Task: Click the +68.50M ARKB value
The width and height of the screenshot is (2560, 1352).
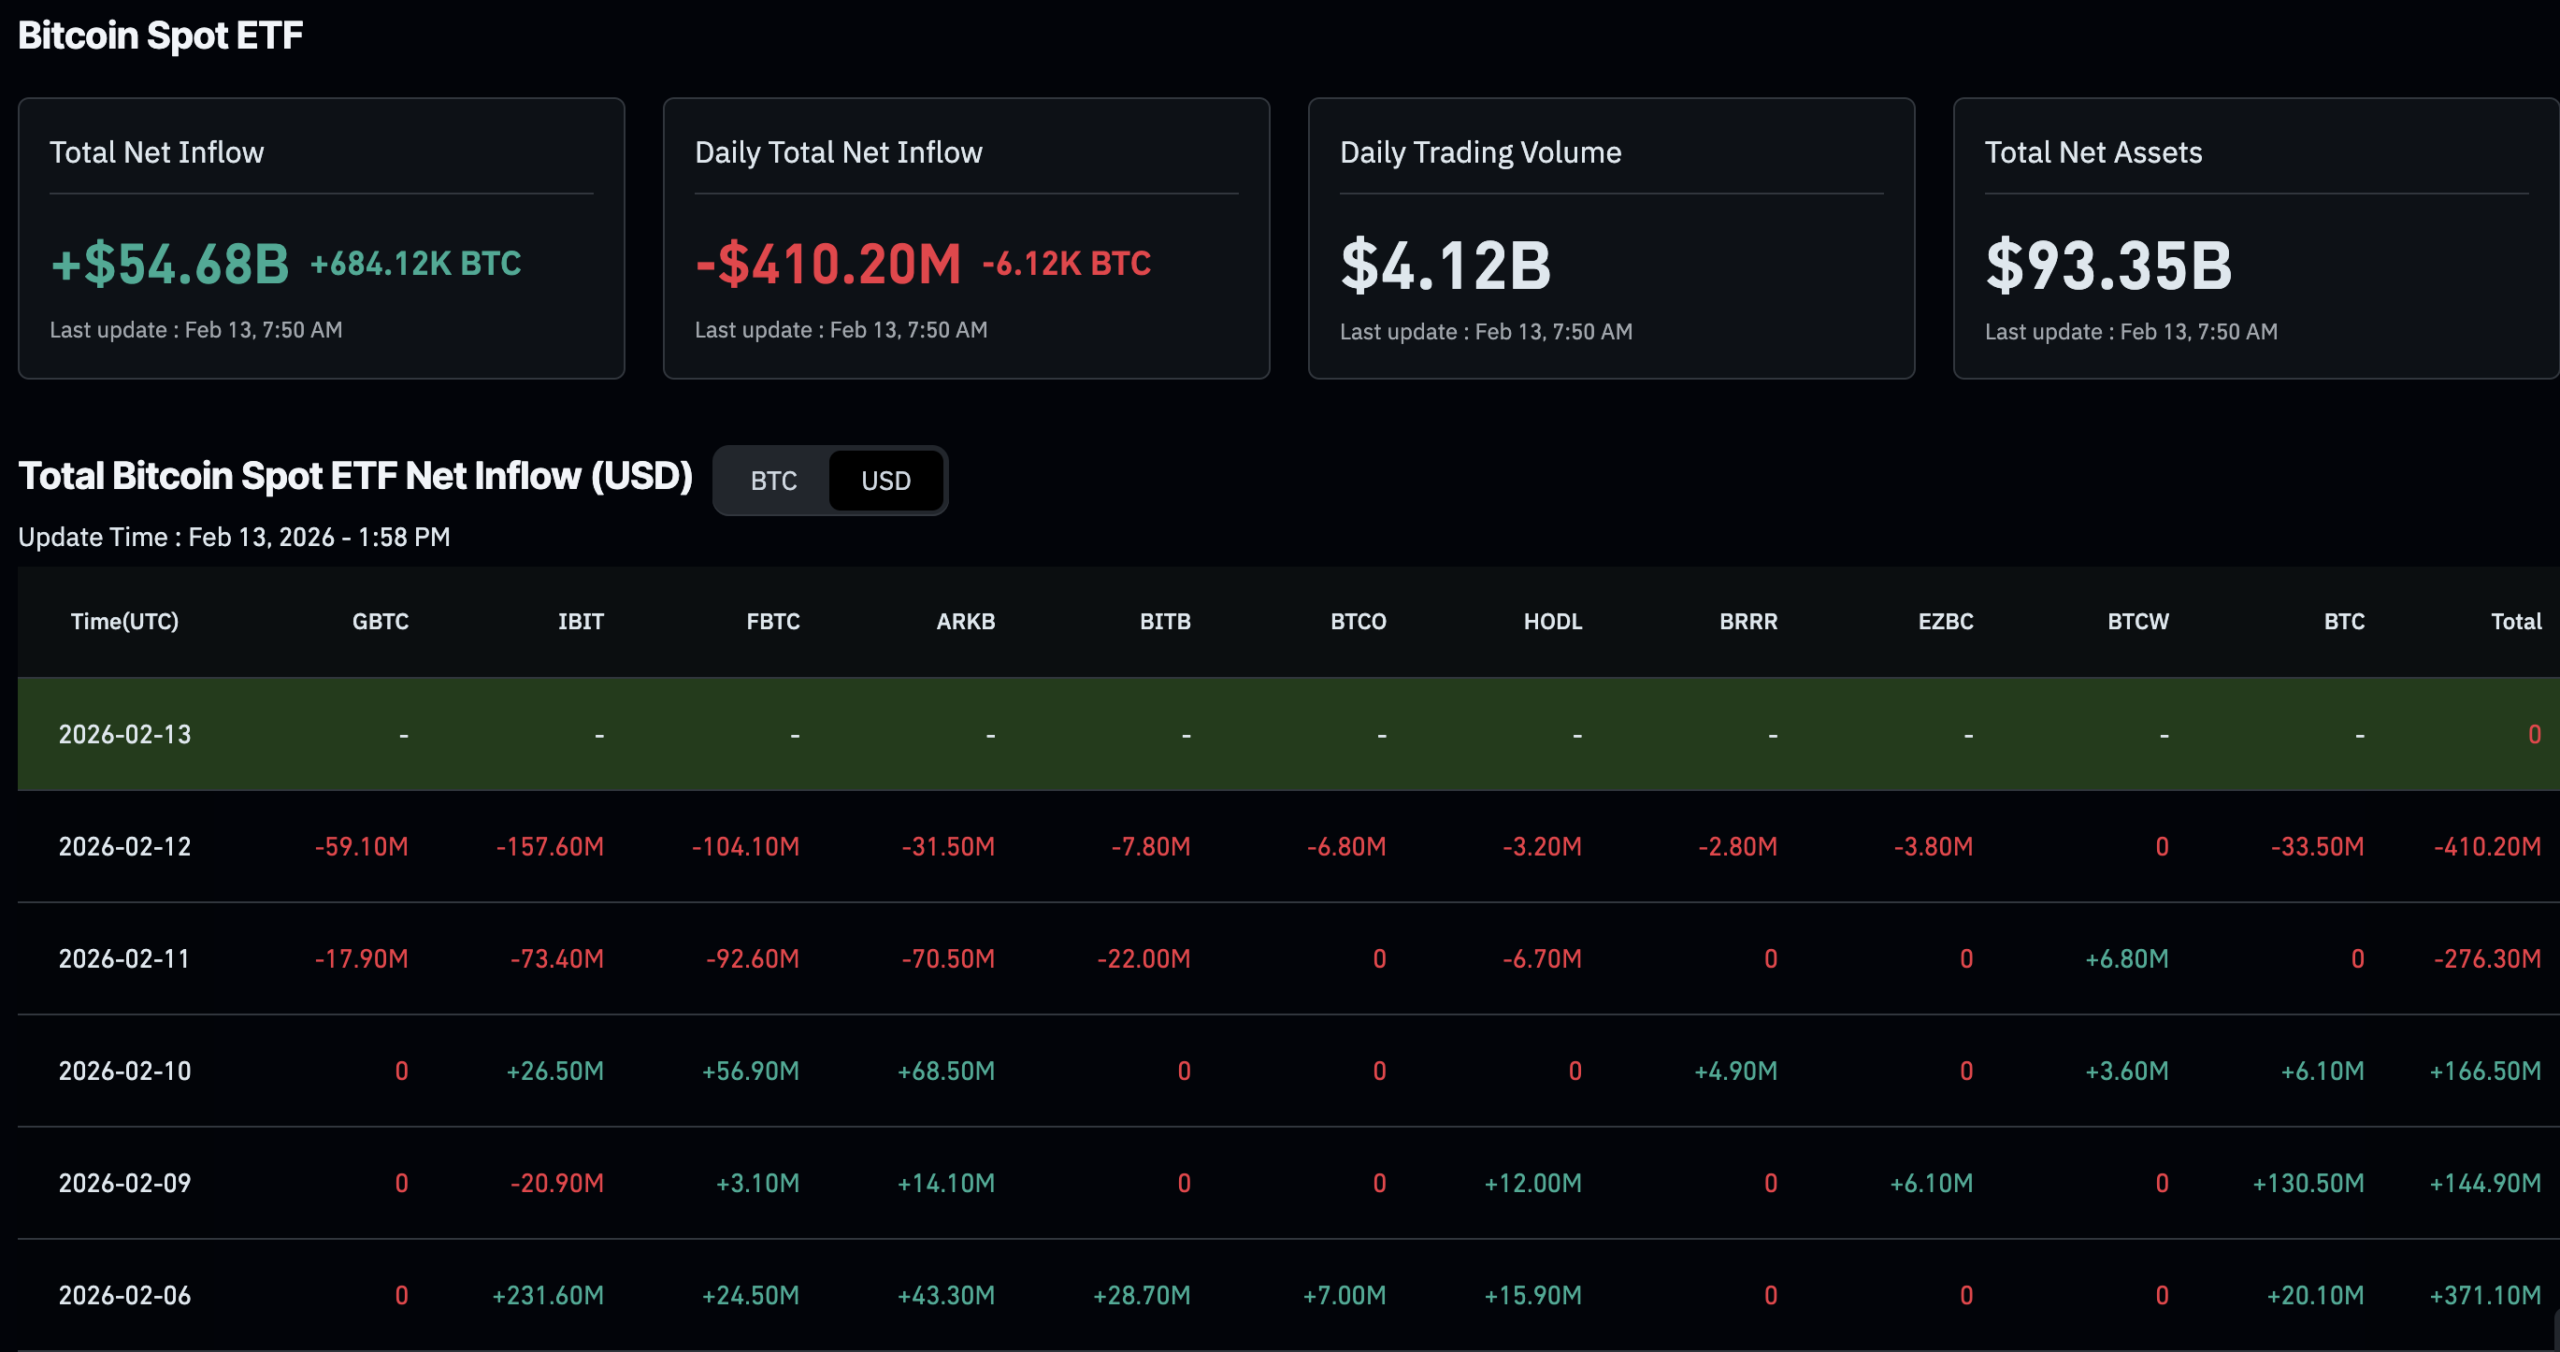Action: click(x=946, y=1070)
